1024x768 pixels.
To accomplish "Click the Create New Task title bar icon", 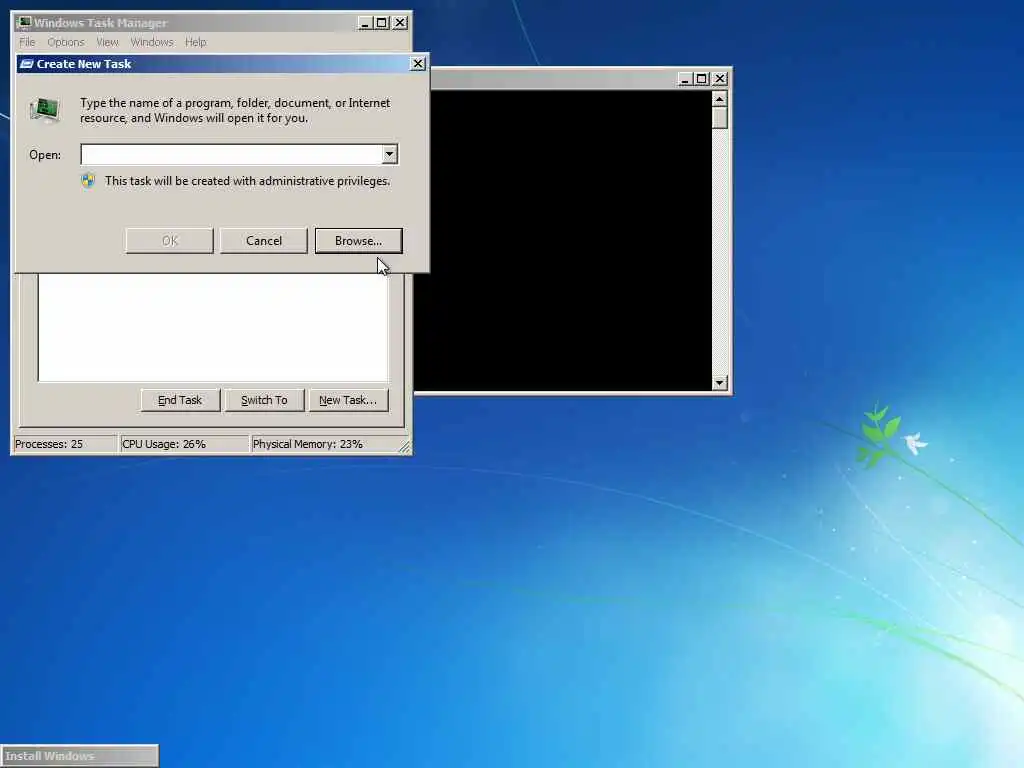I will 27,63.
